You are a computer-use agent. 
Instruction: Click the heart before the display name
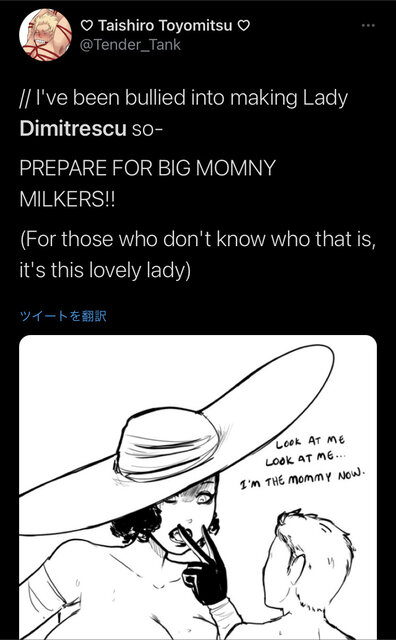point(87,26)
